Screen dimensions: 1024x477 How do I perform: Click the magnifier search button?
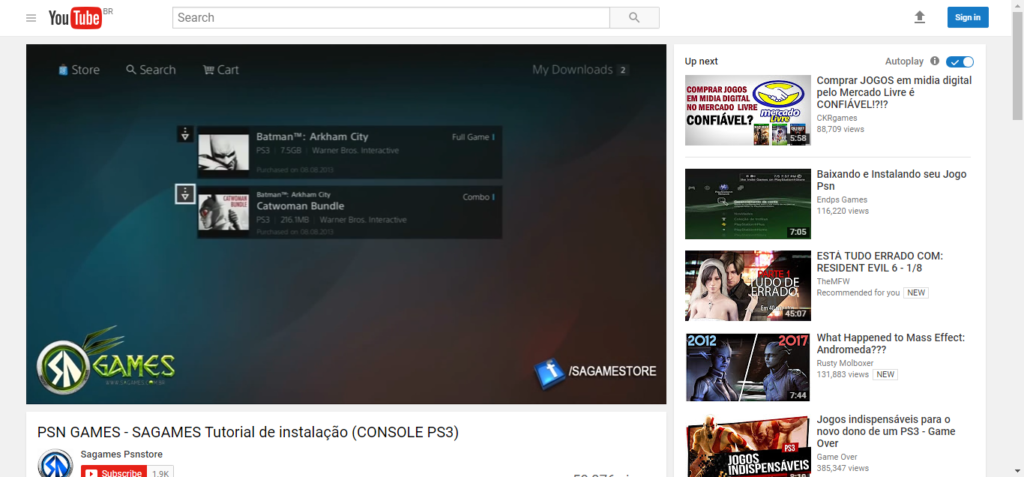click(x=634, y=18)
